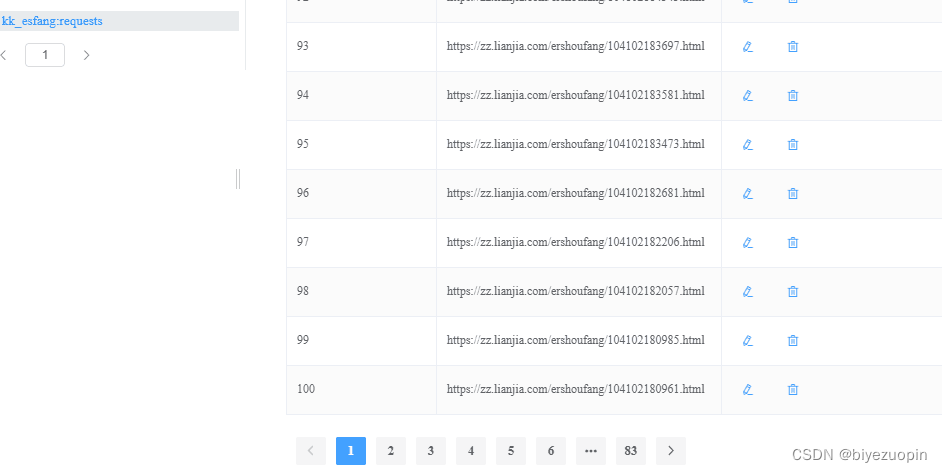The height and width of the screenshot is (472, 942).
Task: Jump to page 4 of results
Action: (x=471, y=451)
